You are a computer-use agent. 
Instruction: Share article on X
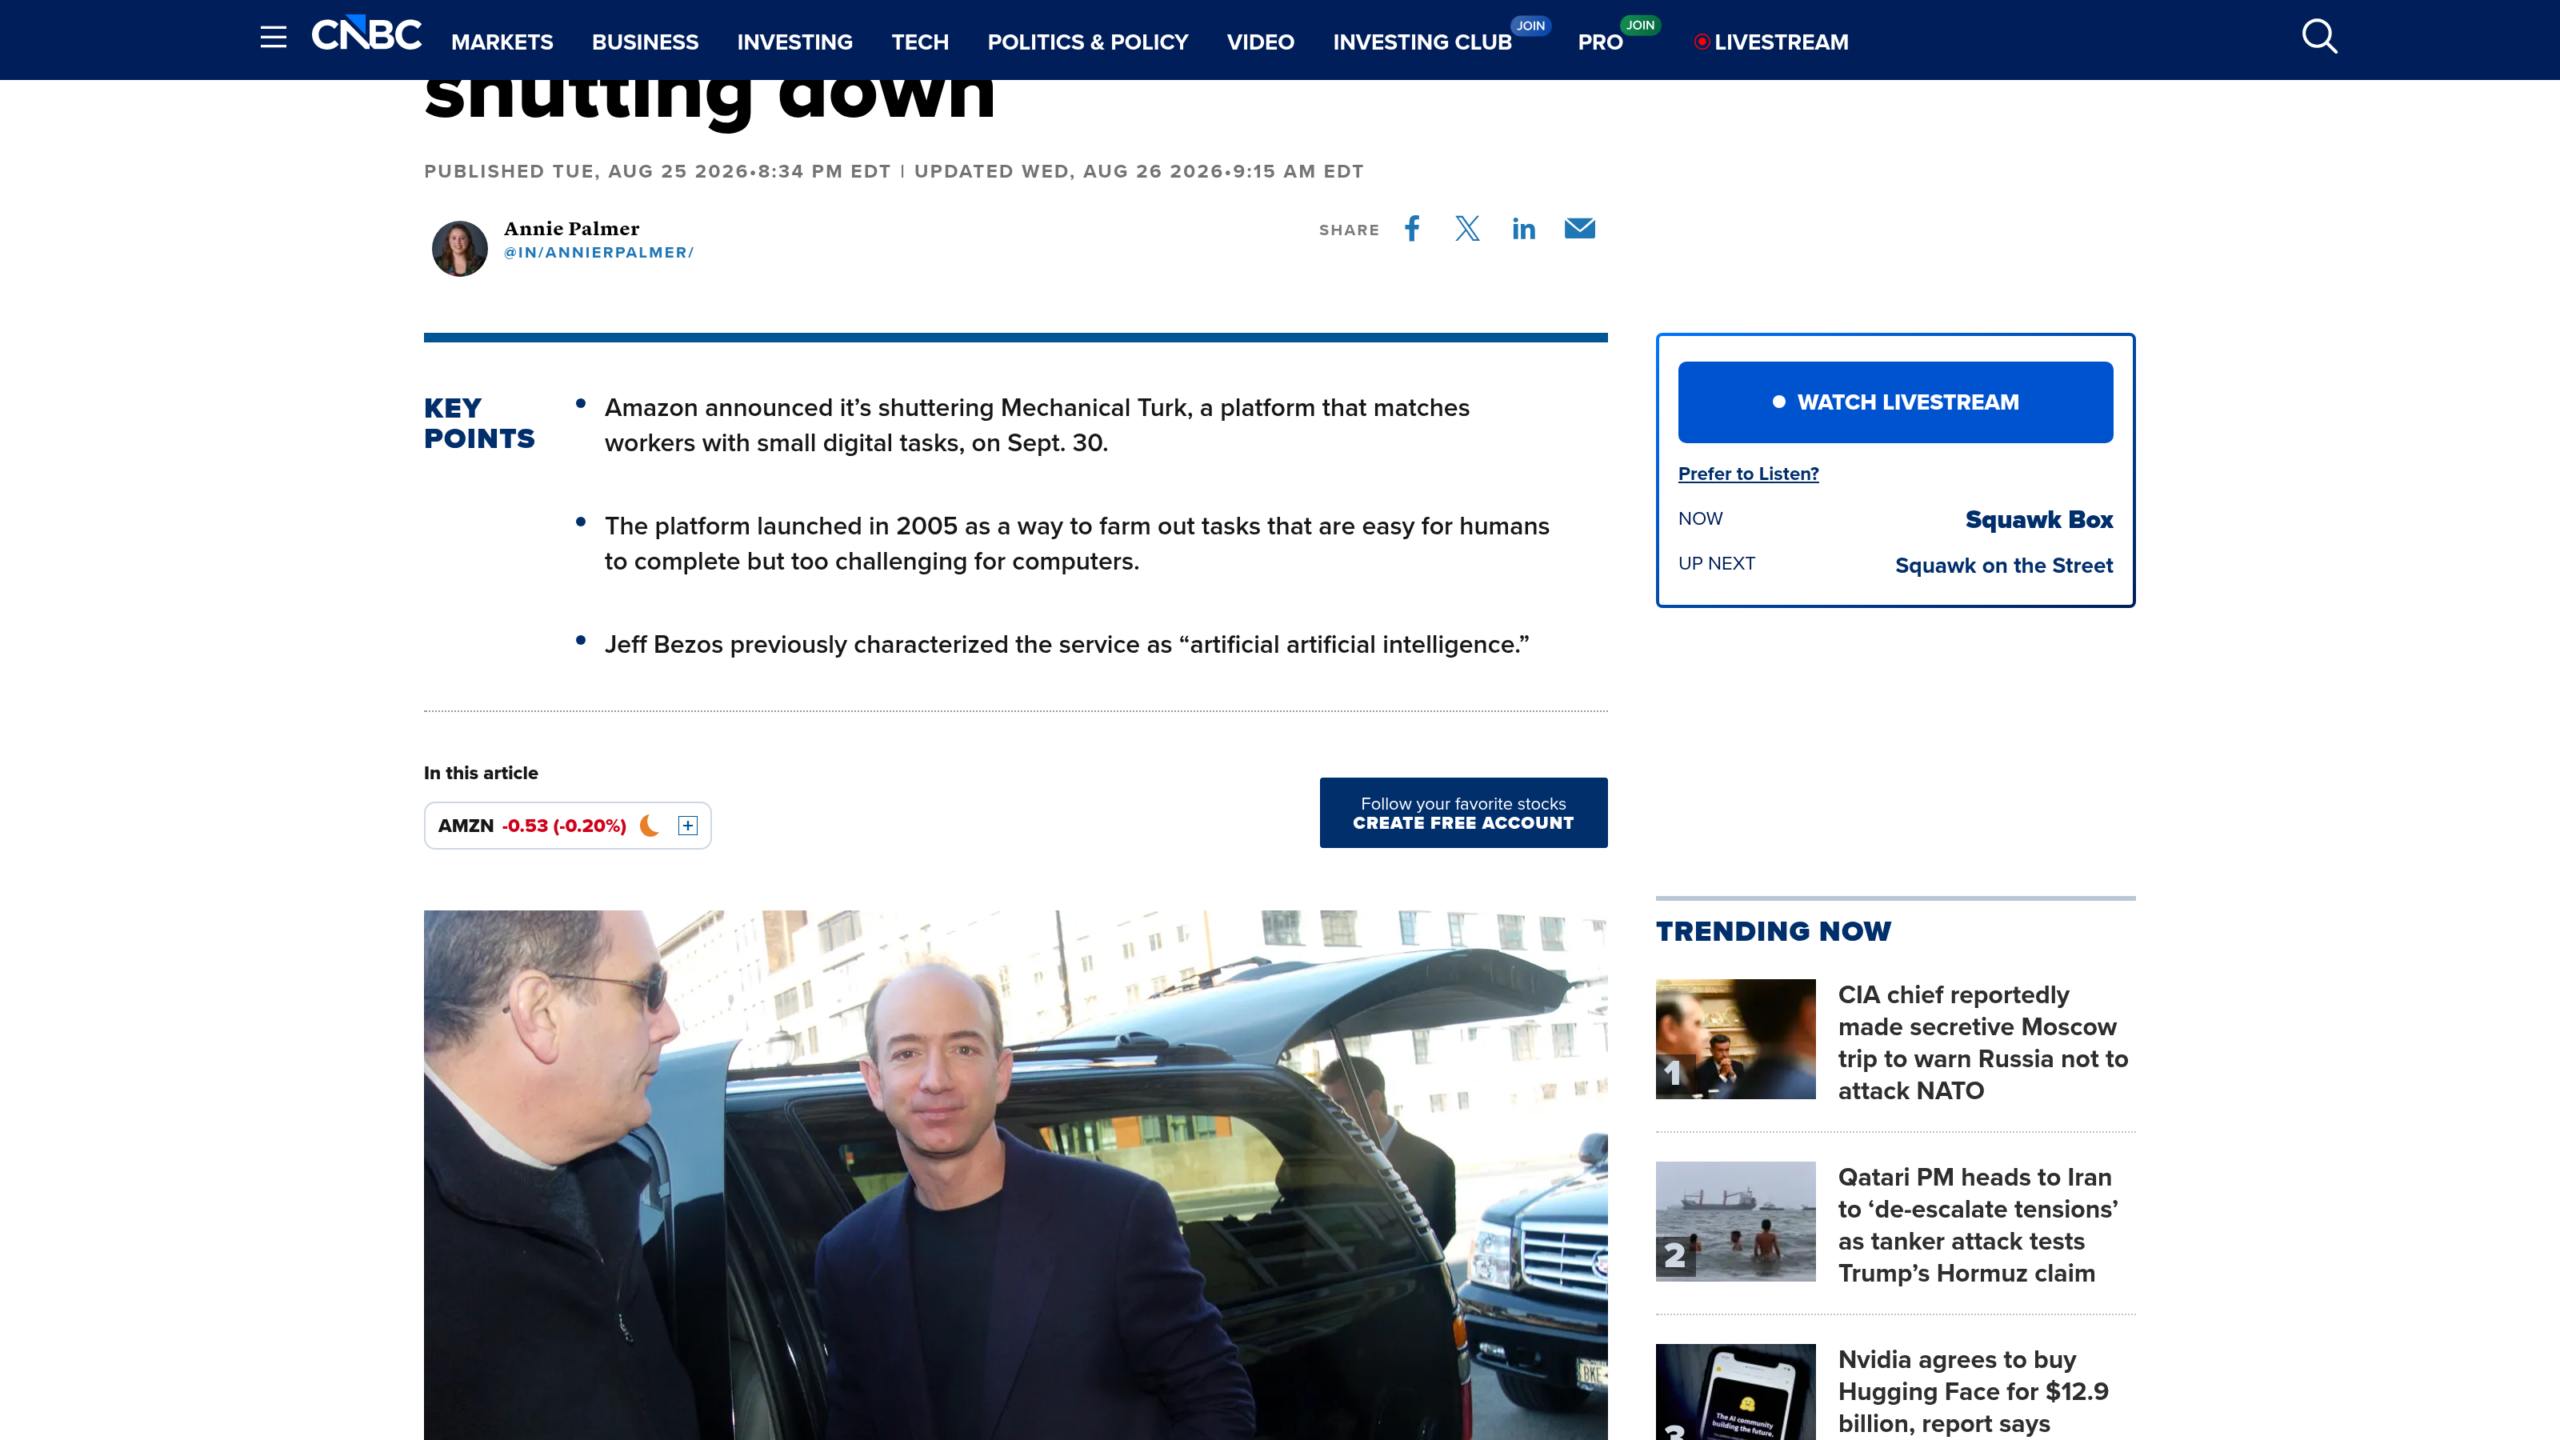[1467, 229]
